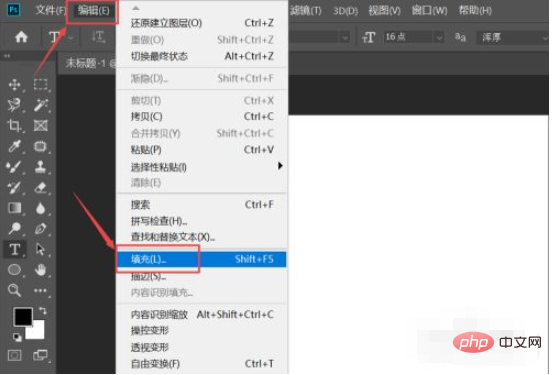This screenshot has height=375, width=552.
Task: Open the anti-aliasing 浑厚 dropdown
Action: tap(511, 37)
